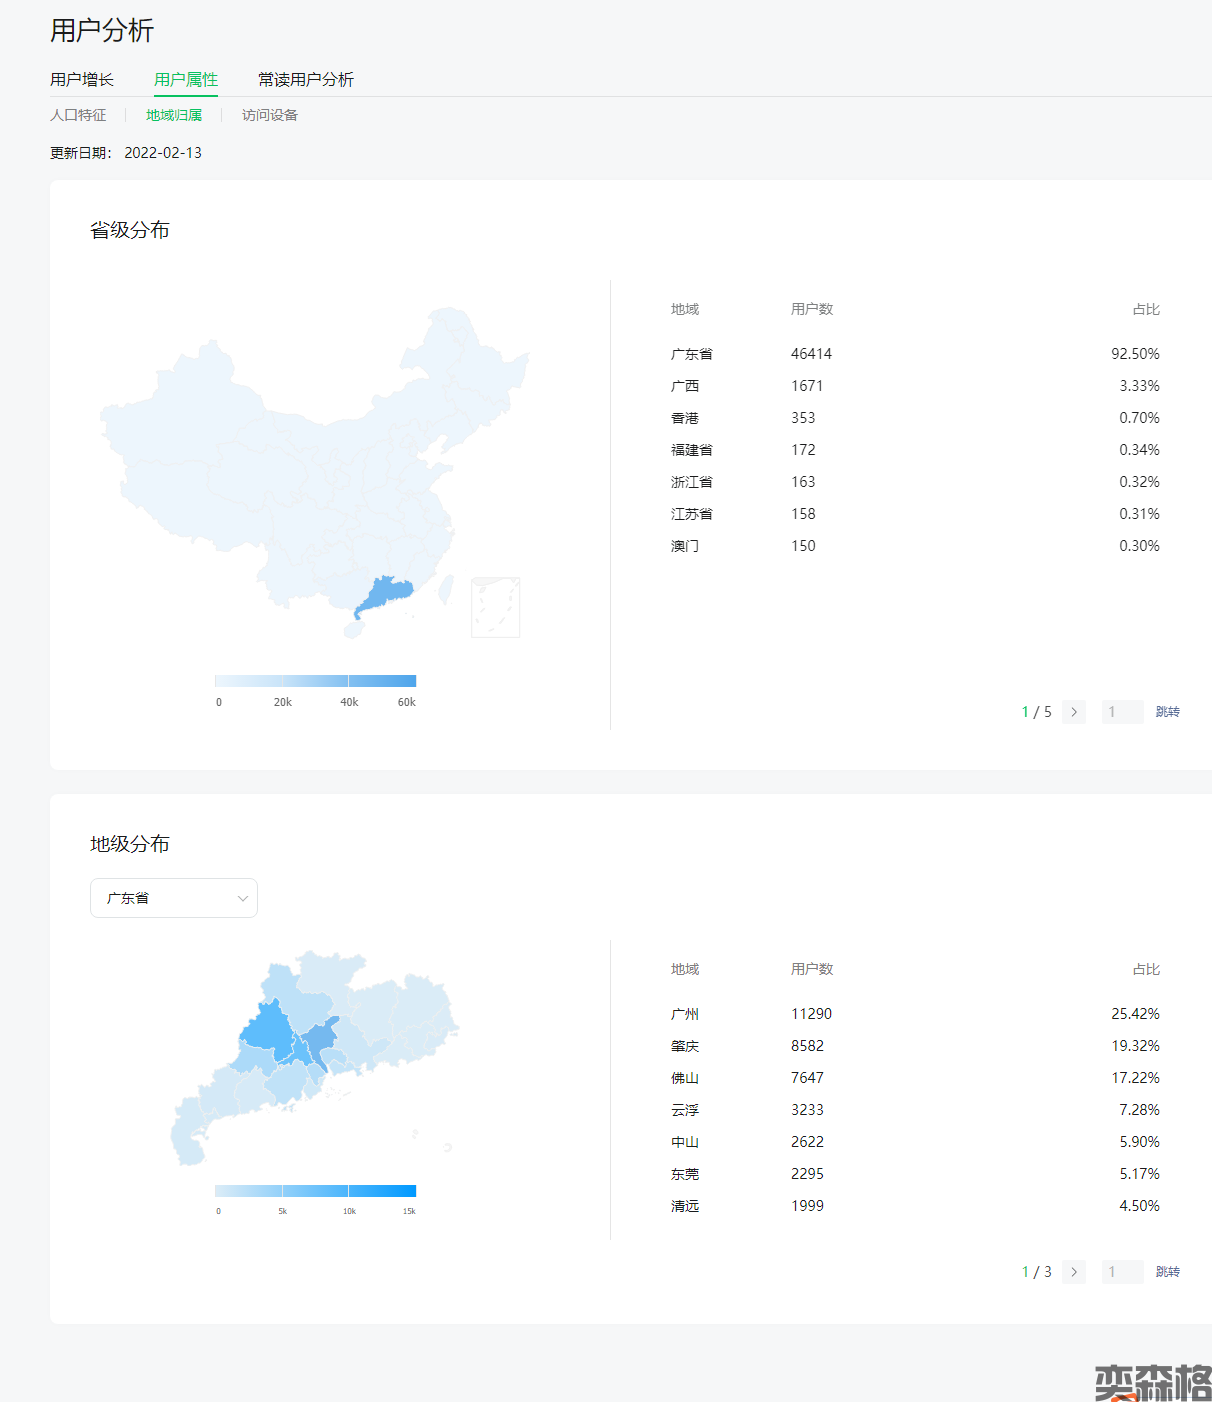Click Guangdong province on the China map
1212x1402 pixels.
click(x=385, y=595)
